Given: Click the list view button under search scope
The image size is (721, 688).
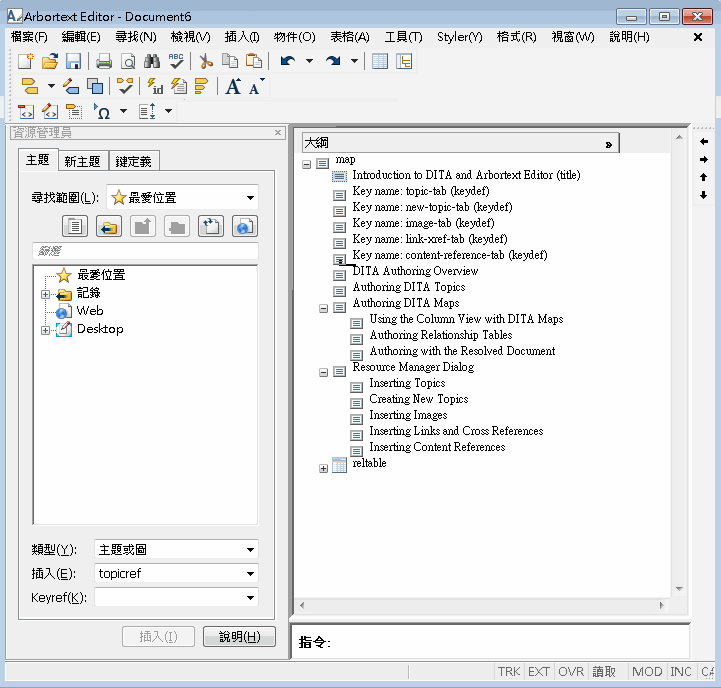Looking at the screenshot, I should coord(75,226).
